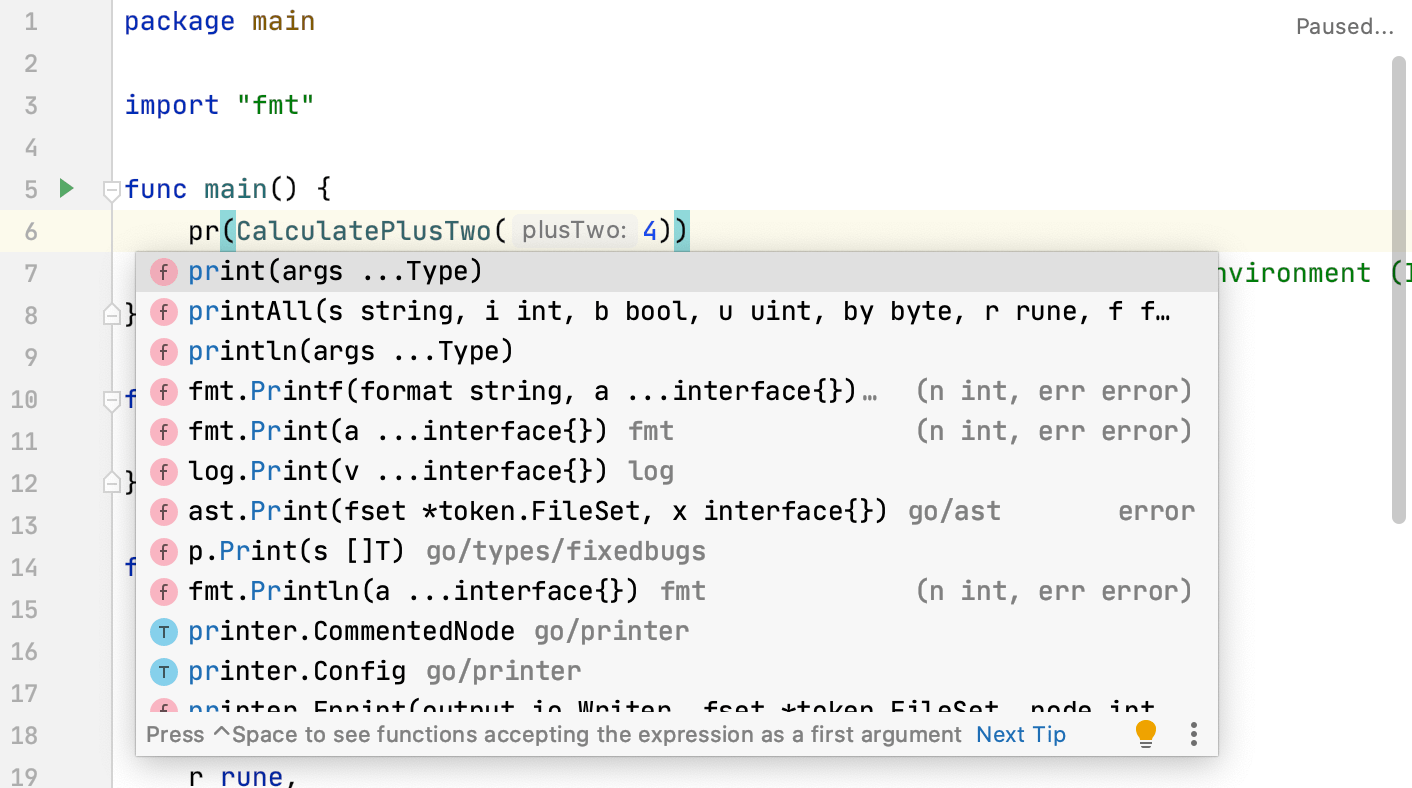Click the type icon beside printer.CommentedNode
The image size is (1412, 788).
pyautogui.click(x=163, y=631)
